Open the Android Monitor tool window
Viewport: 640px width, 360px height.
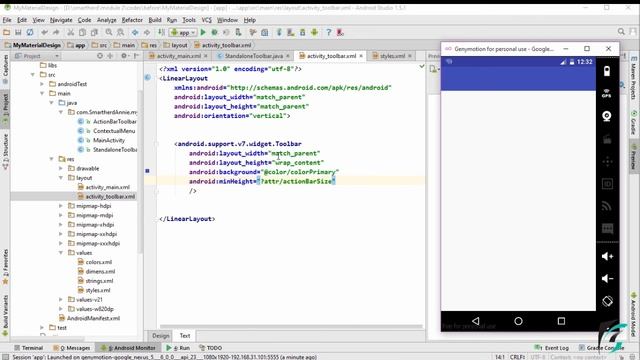coord(128,348)
